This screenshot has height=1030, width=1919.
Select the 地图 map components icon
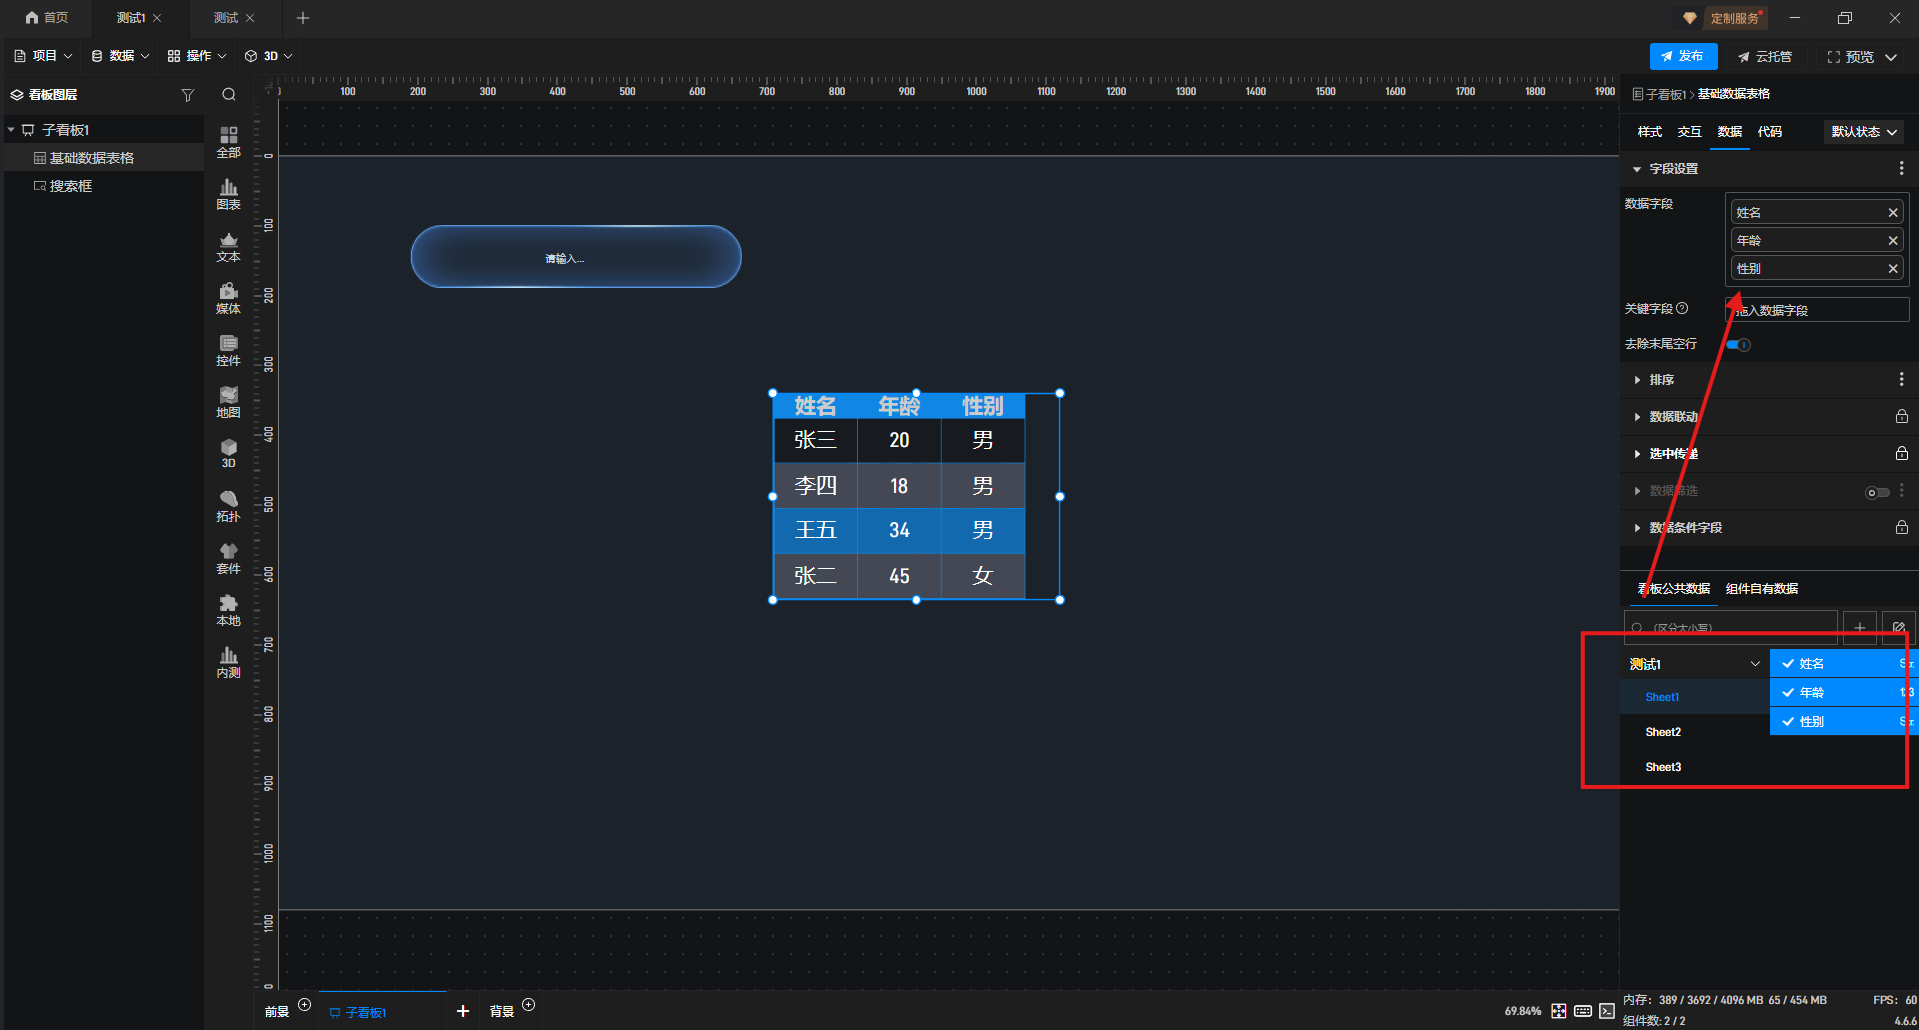[x=228, y=402]
